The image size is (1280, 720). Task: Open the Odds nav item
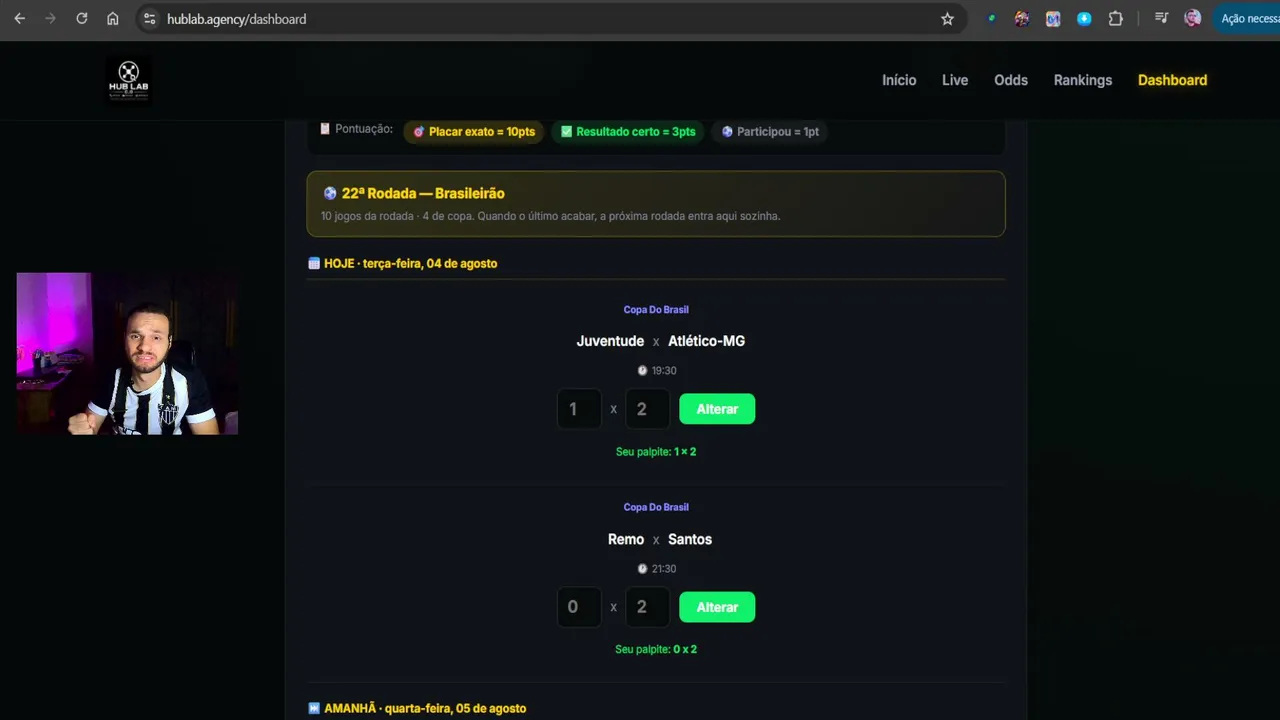[1011, 80]
